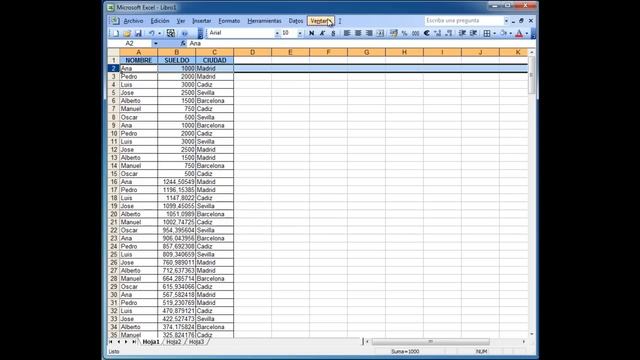The width and height of the screenshot is (640, 360).
Task: Open the Insertar menu
Action: (202, 21)
